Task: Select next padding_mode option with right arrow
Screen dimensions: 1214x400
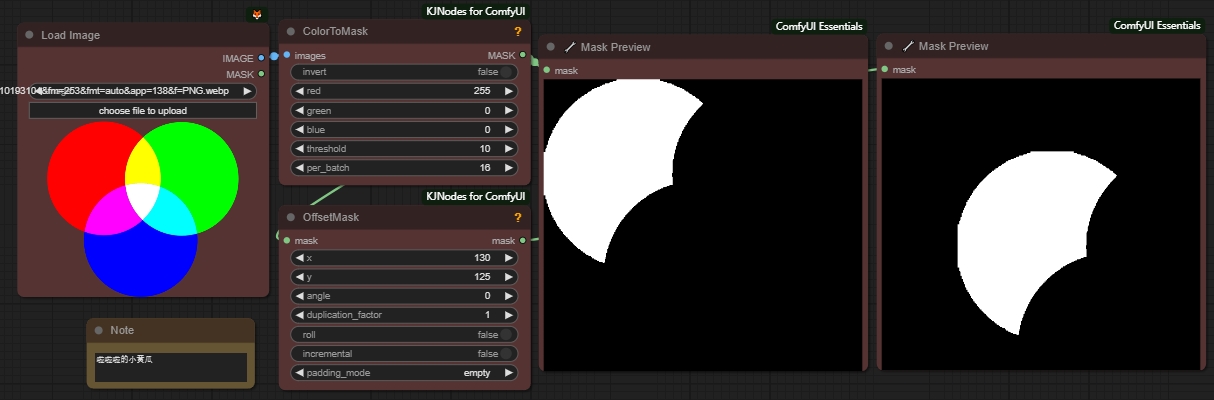Action: click(x=509, y=373)
